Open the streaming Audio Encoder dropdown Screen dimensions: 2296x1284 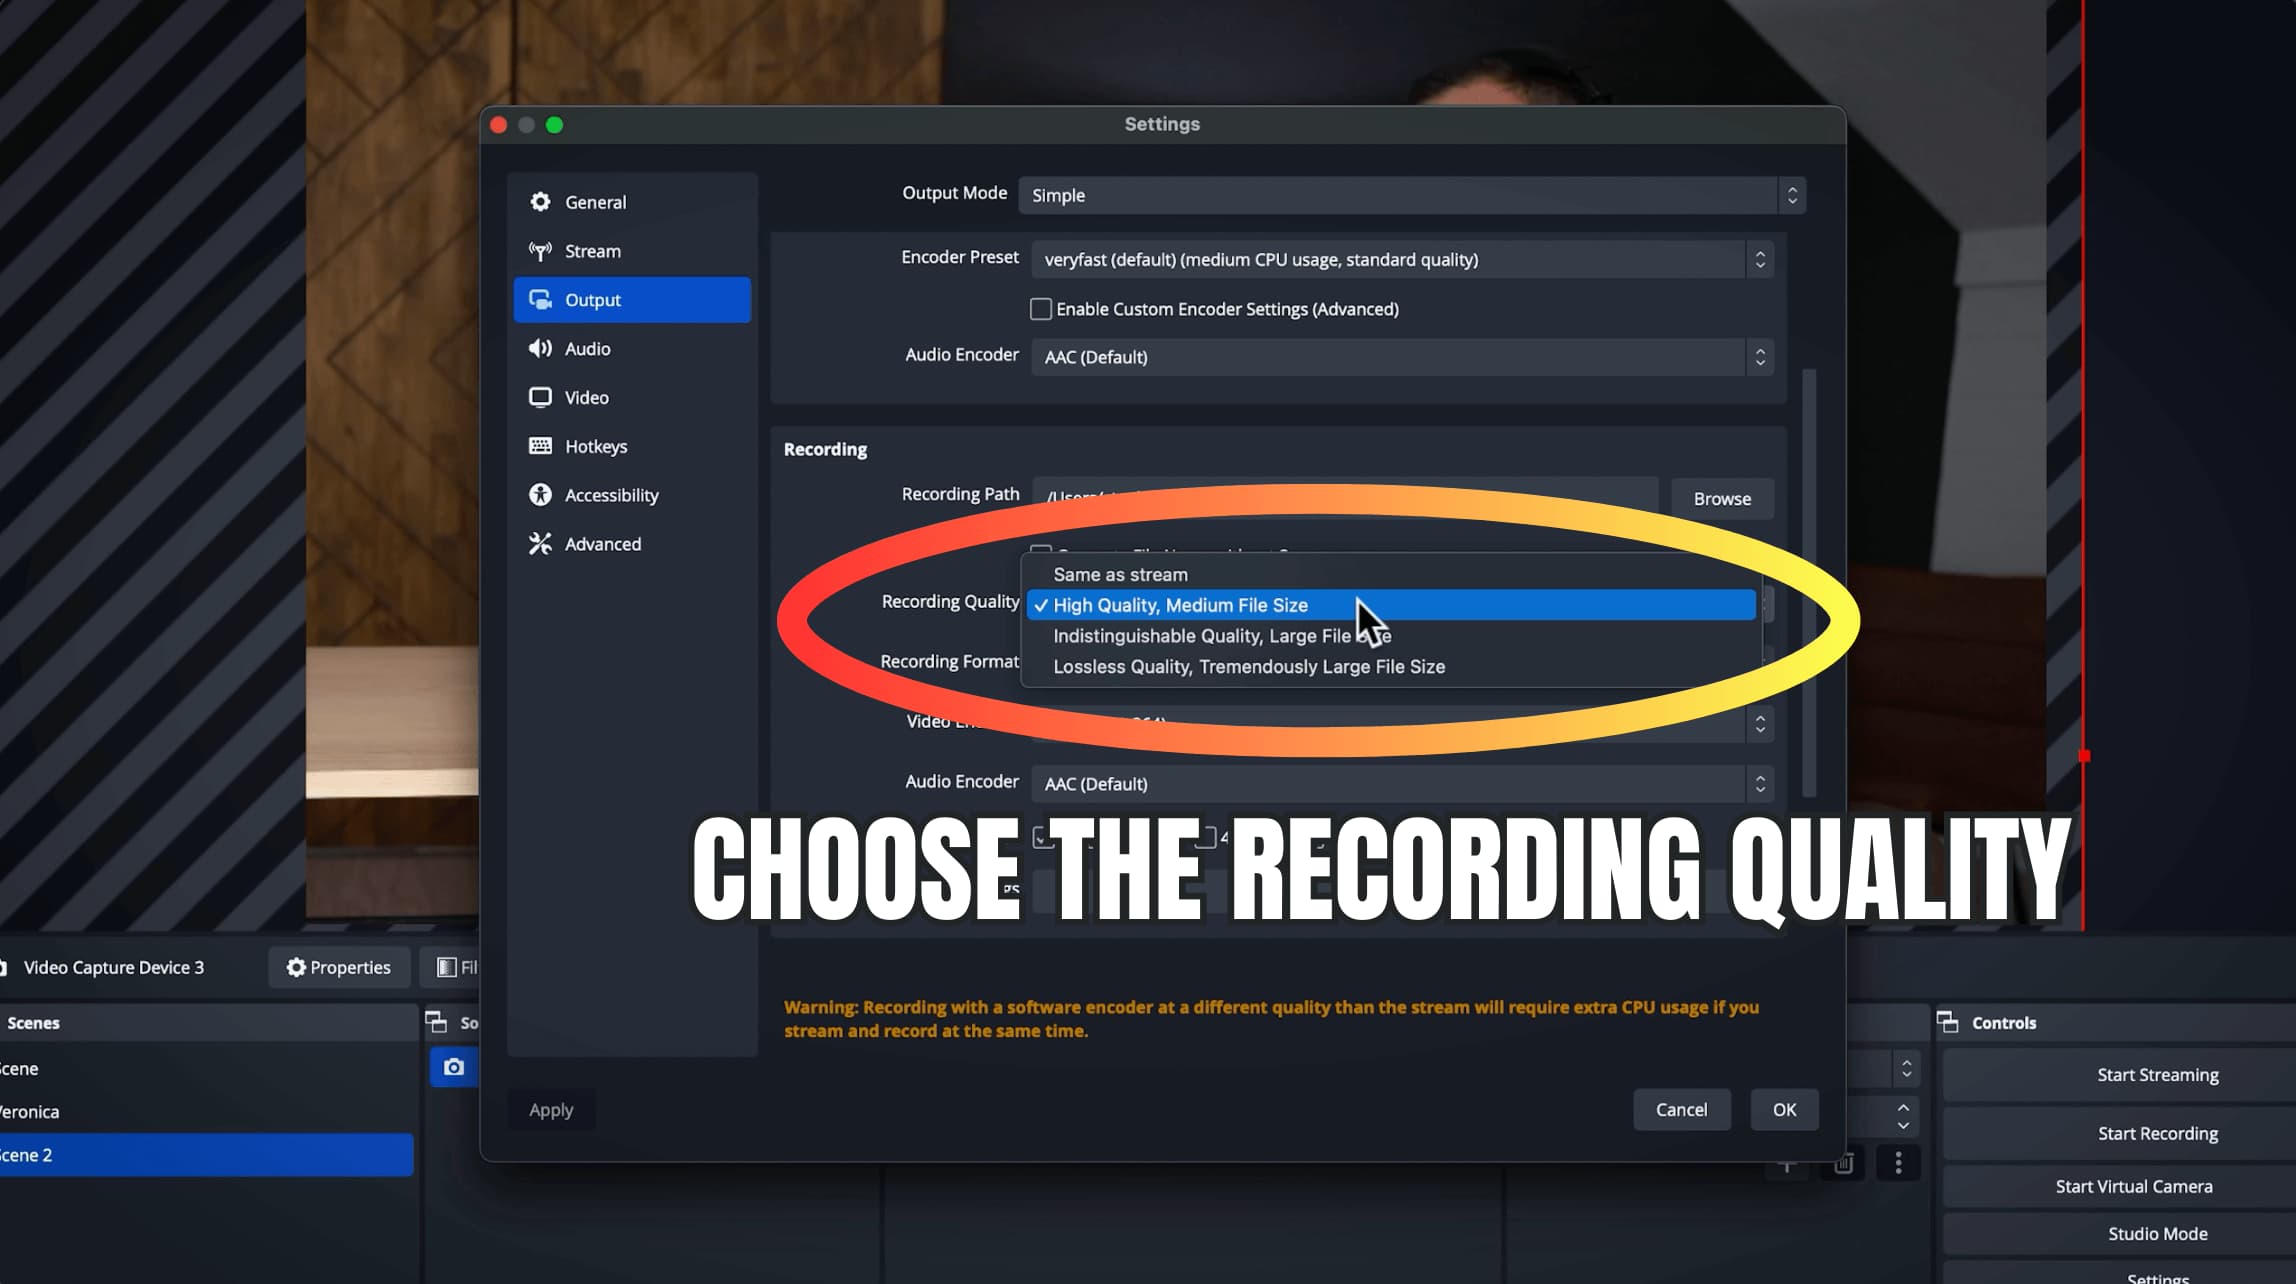(1402, 357)
